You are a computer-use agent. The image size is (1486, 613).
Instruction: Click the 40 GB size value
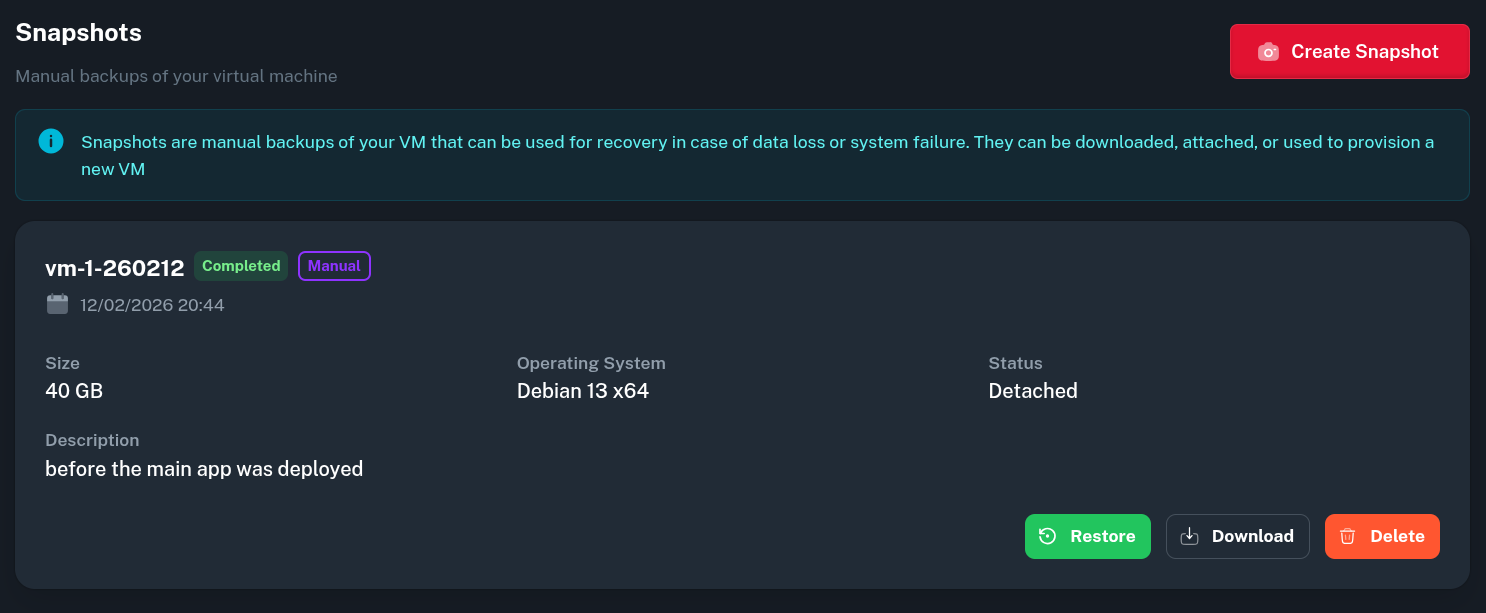[x=74, y=391]
